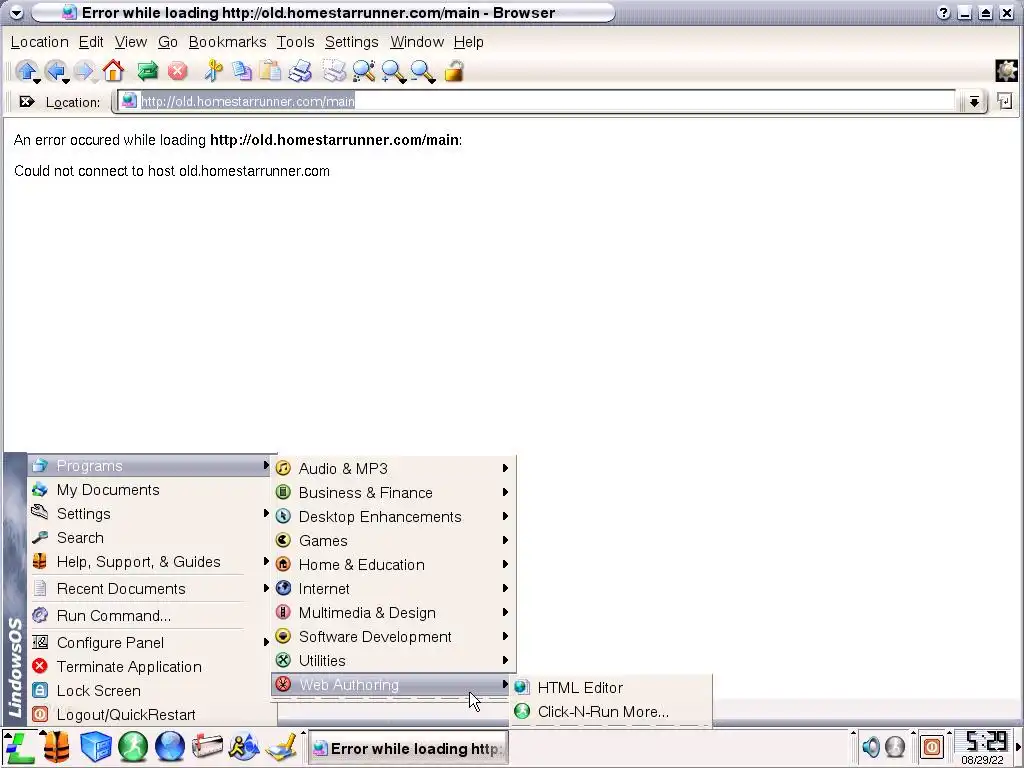Expand the Multimedia & Design submenu
This screenshot has height=768, width=1024.
click(393, 613)
